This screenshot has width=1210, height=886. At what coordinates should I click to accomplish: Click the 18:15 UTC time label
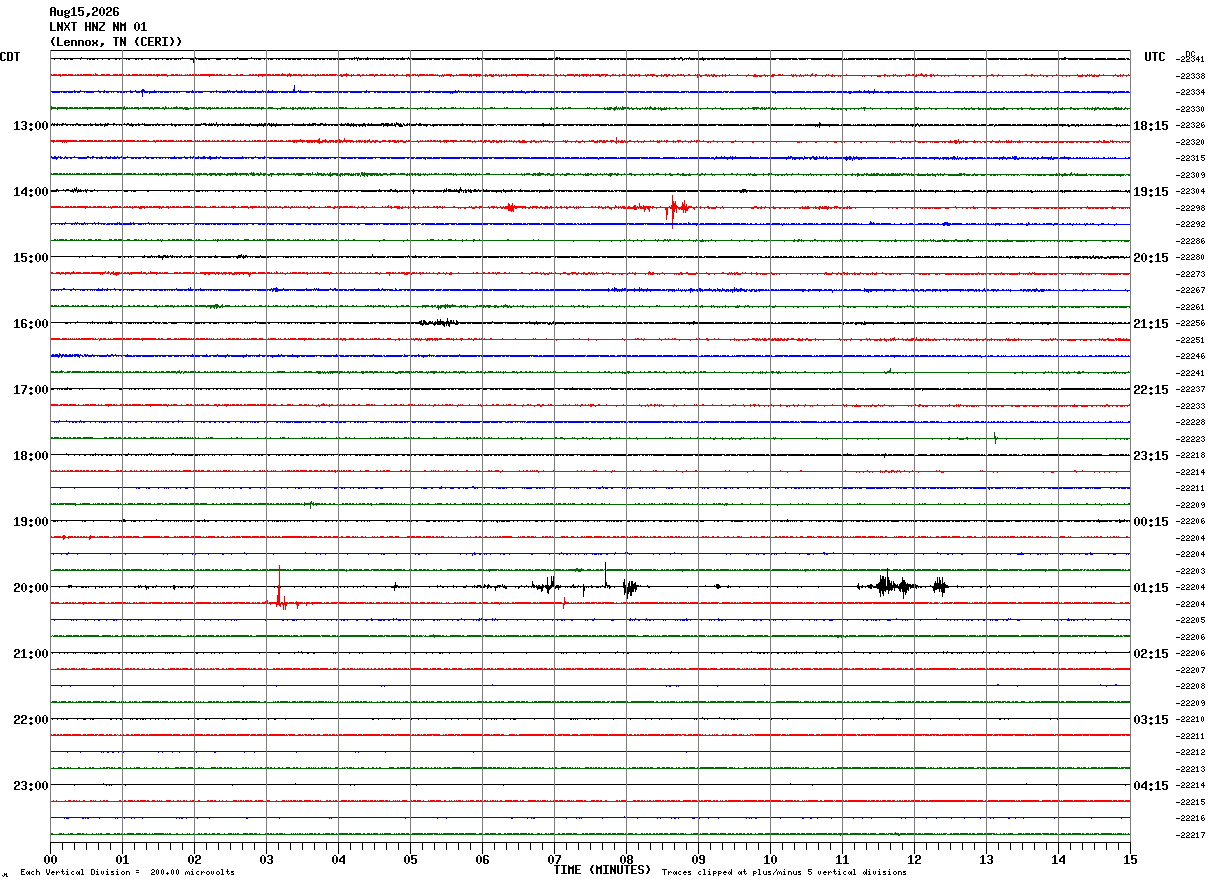1151,126
